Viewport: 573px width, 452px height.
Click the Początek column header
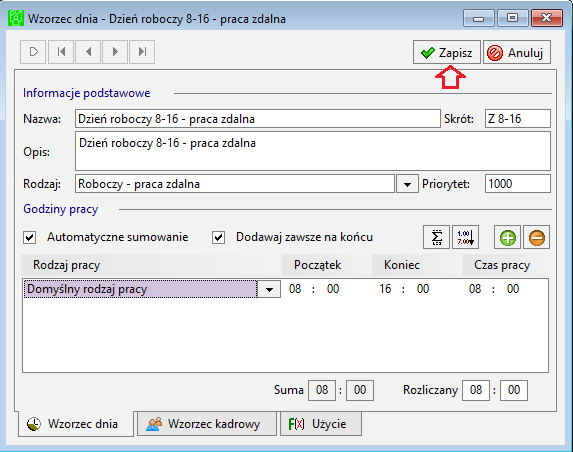[x=327, y=265]
